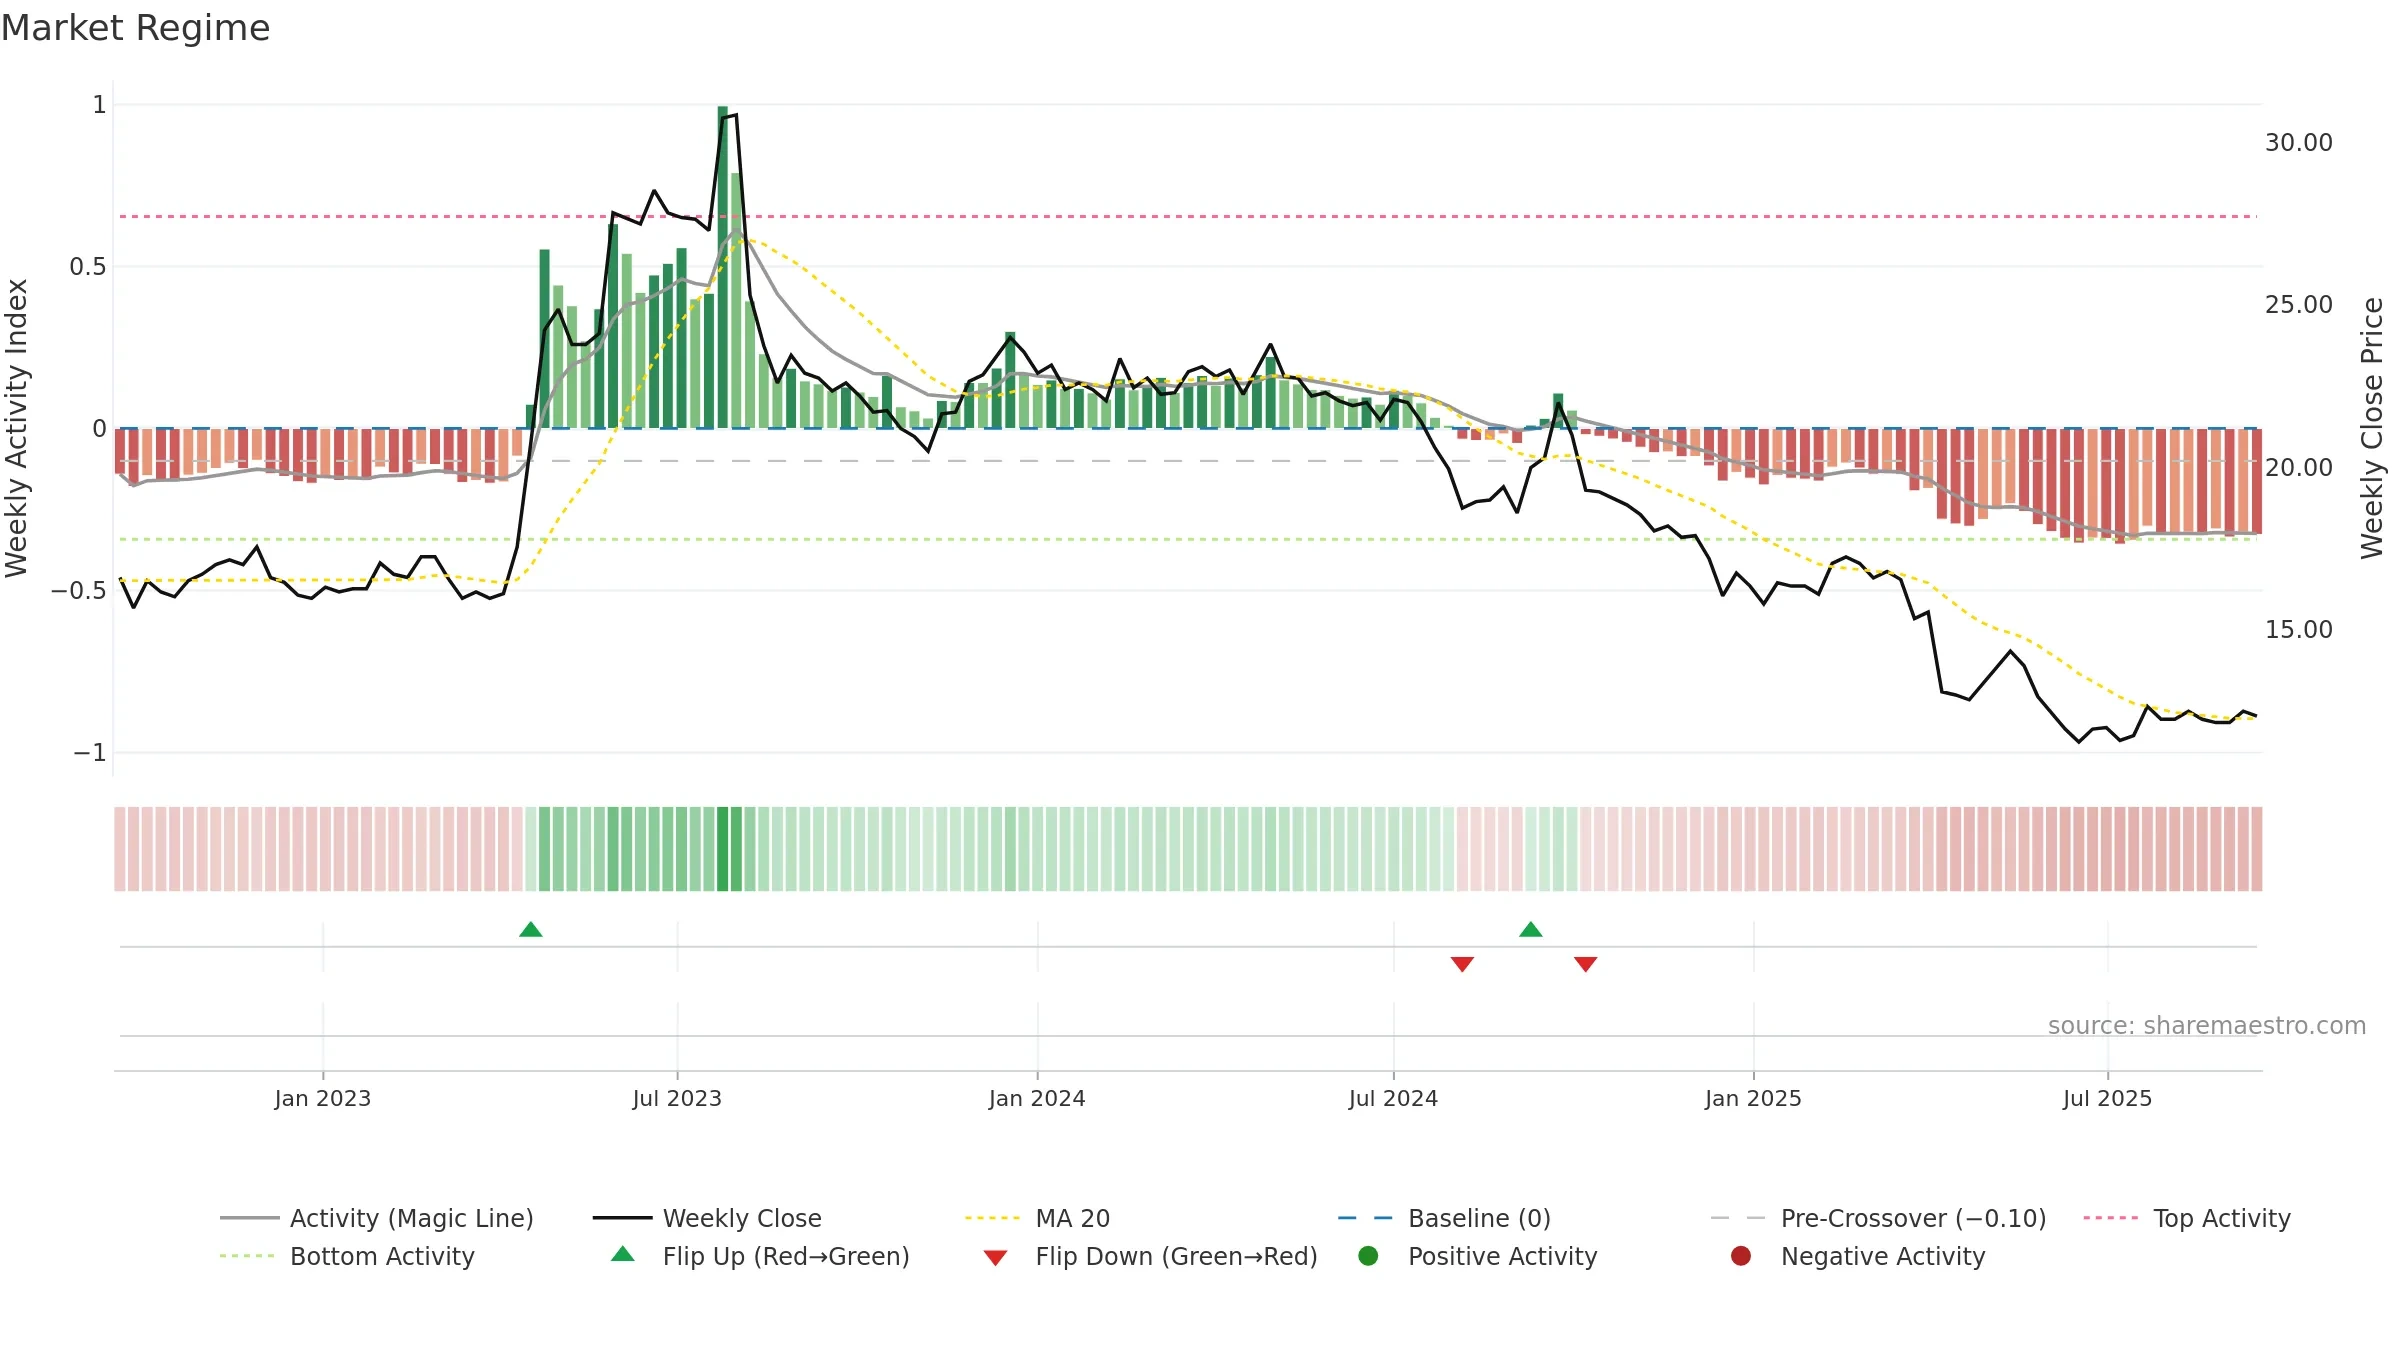Viewport: 2400px width, 1350px height.
Task: Click the −1 activity axis value
Action: coord(90,753)
